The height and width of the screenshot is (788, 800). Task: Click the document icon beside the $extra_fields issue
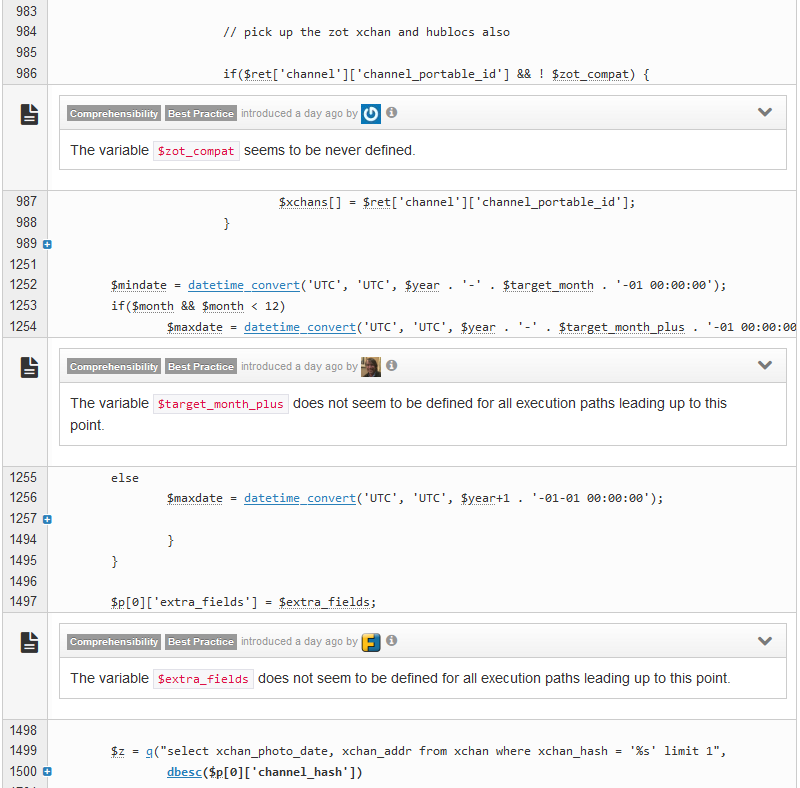[x=30, y=643]
